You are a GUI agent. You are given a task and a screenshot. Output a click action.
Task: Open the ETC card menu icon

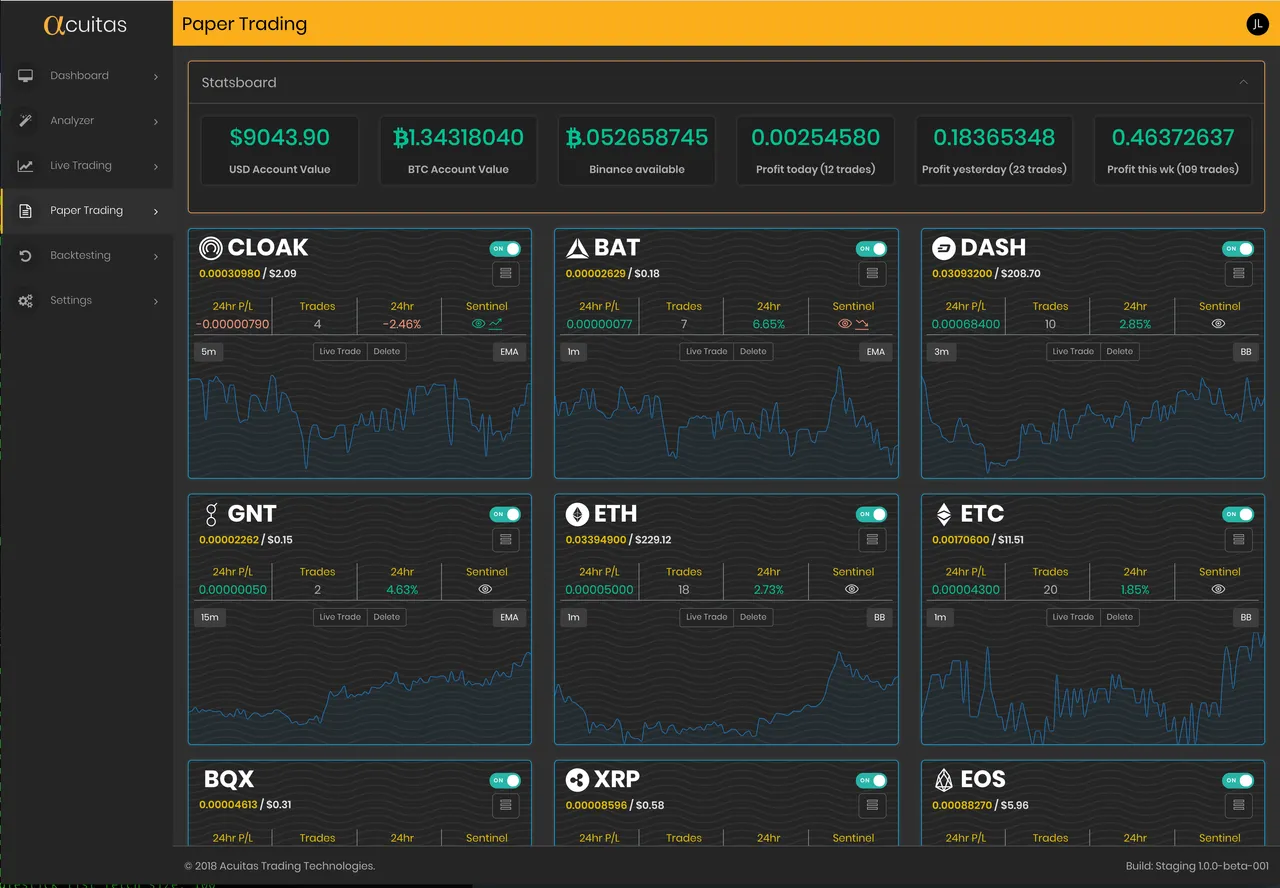(1239, 539)
